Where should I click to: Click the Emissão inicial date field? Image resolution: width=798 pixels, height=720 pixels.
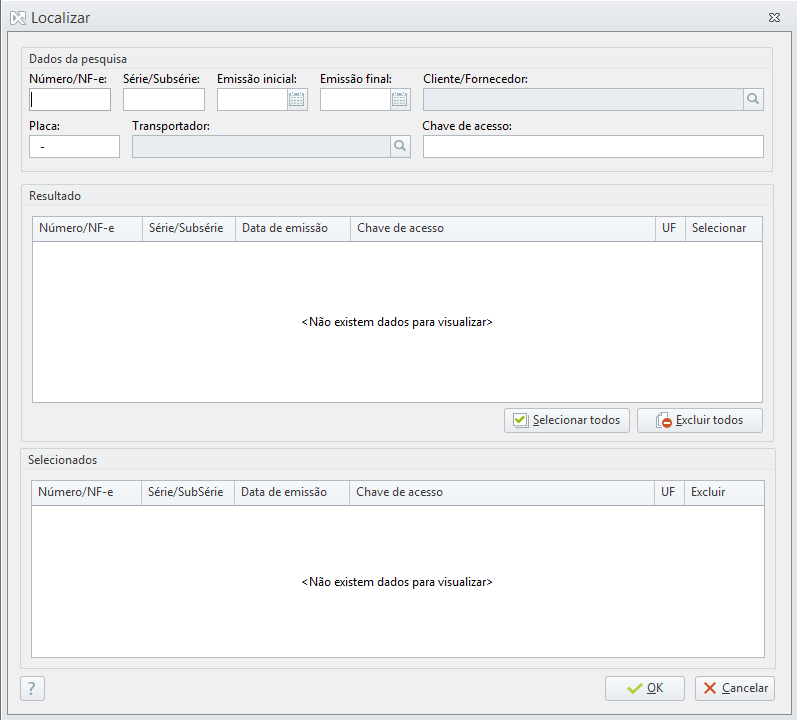tap(252, 99)
